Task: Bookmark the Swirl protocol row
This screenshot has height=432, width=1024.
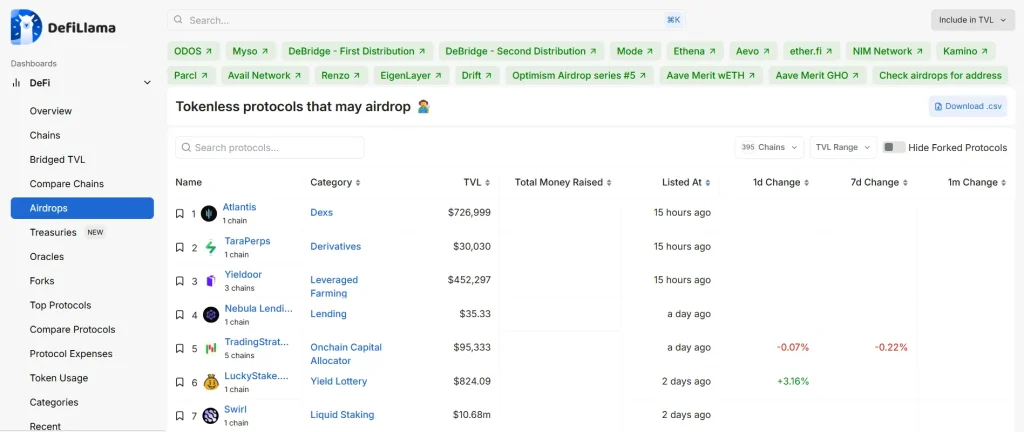Action: coord(180,416)
